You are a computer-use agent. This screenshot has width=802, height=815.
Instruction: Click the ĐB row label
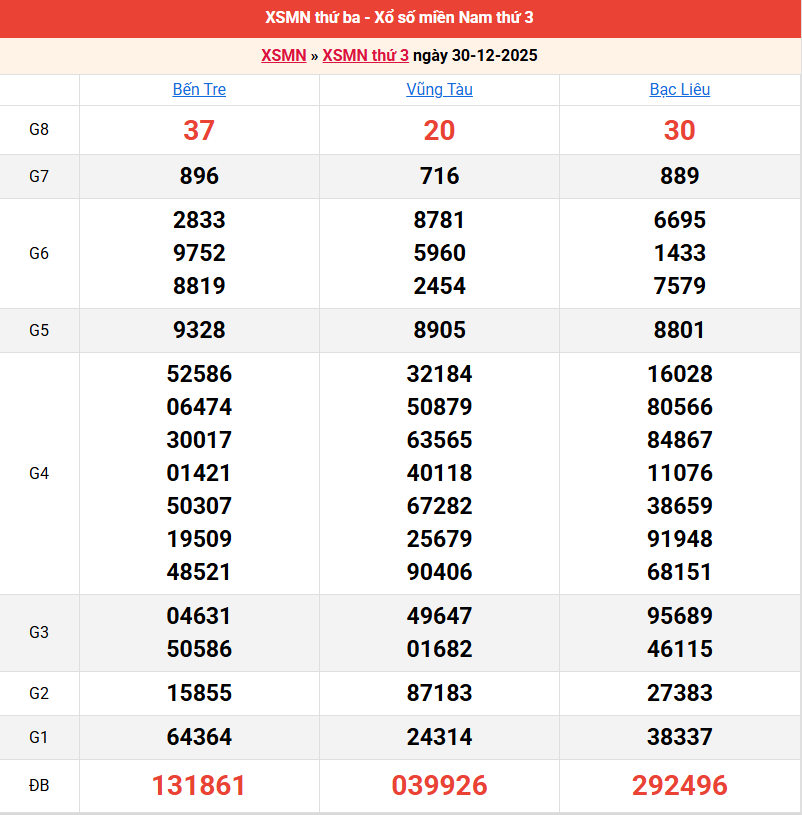(39, 786)
